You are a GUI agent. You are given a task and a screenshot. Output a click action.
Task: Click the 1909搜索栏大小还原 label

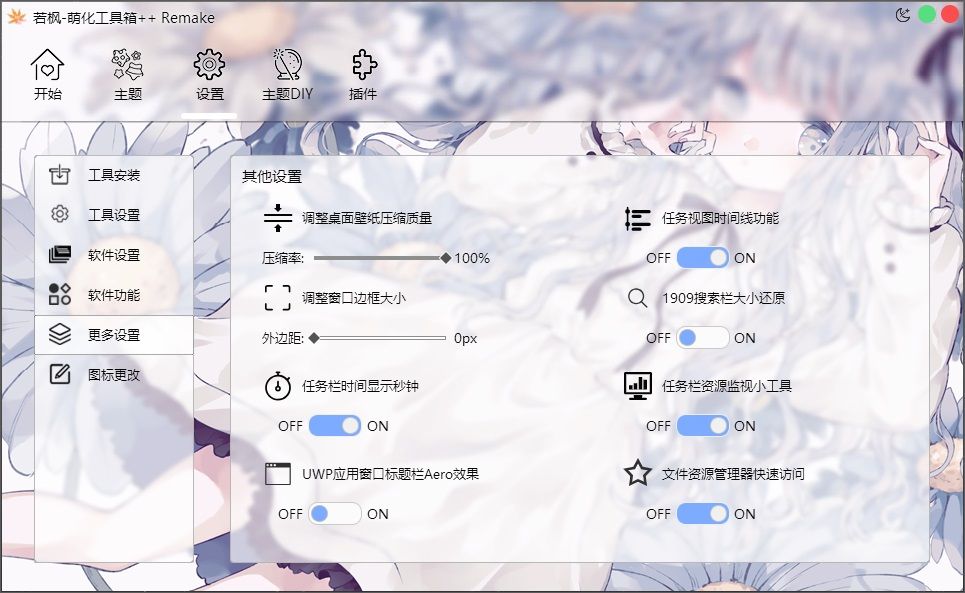(x=724, y=298)
